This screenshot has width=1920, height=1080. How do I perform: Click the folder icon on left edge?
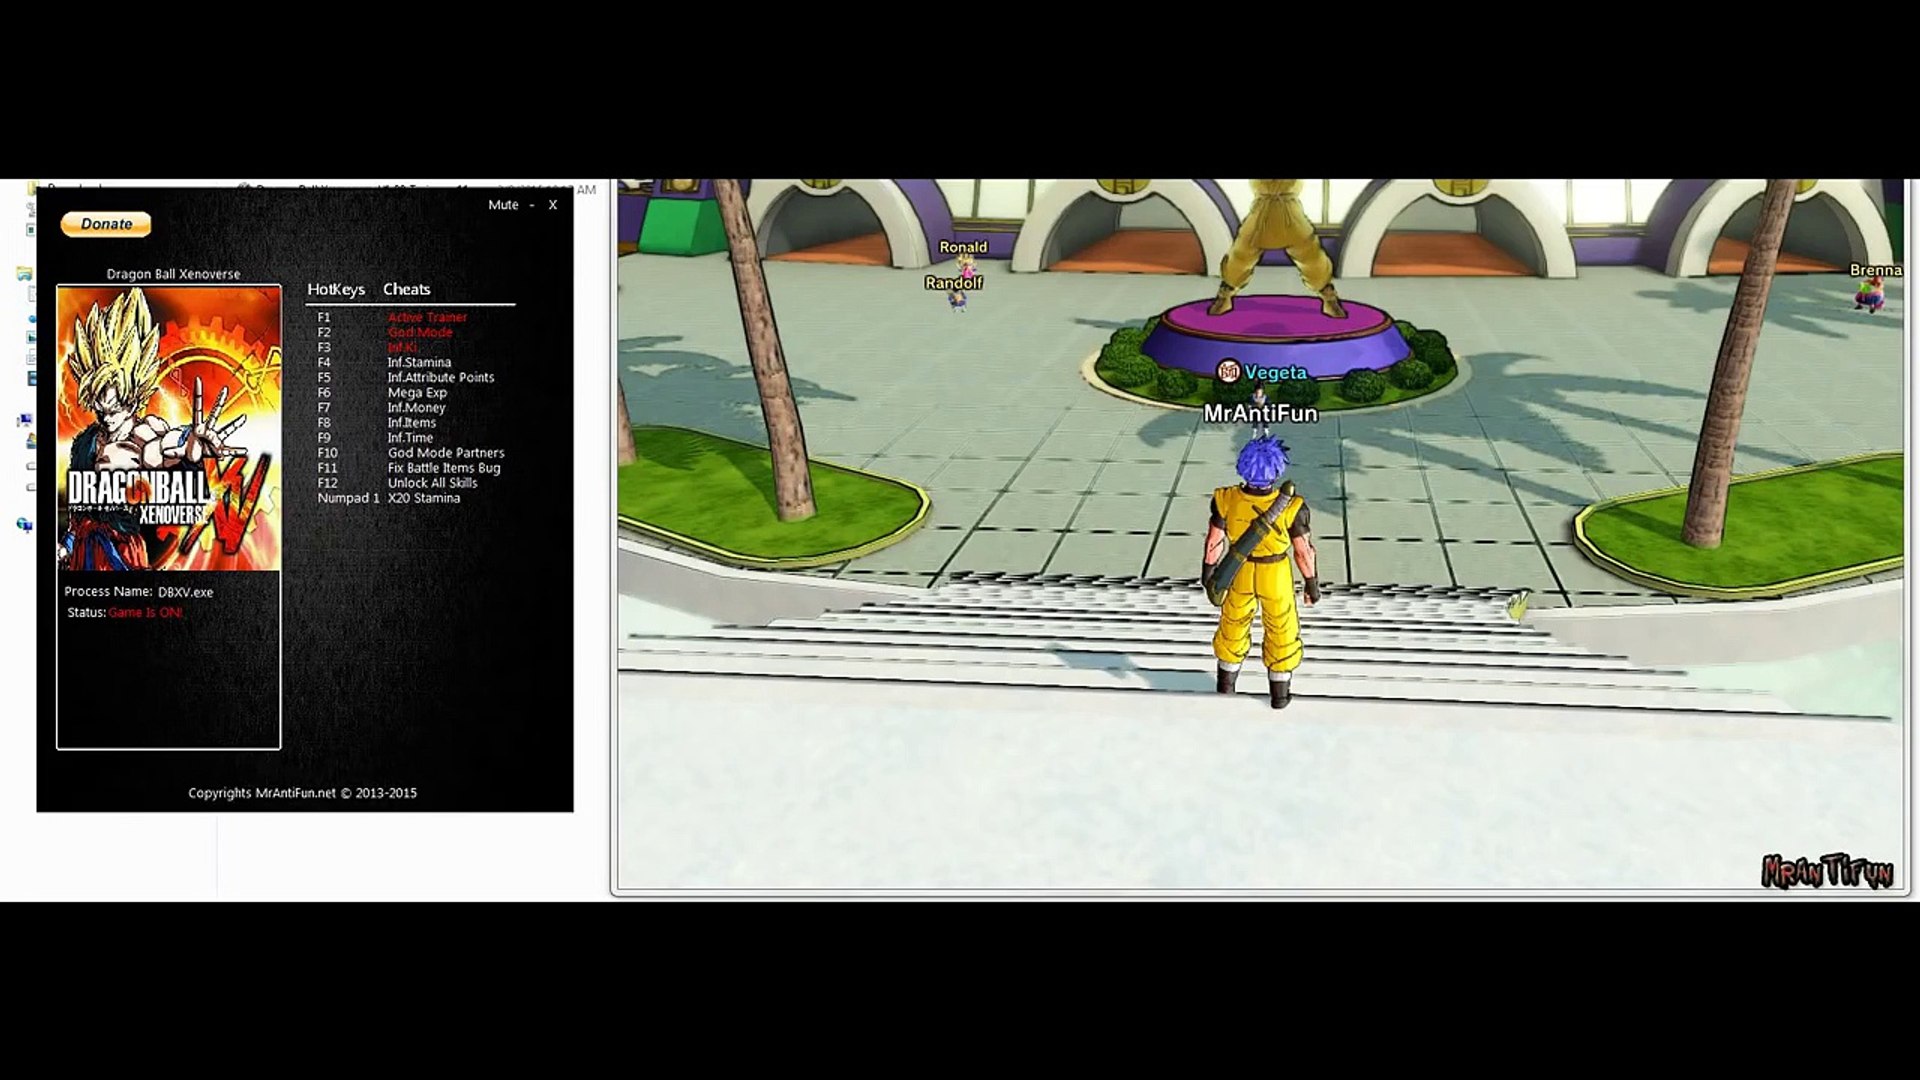(x=24, y=273)
